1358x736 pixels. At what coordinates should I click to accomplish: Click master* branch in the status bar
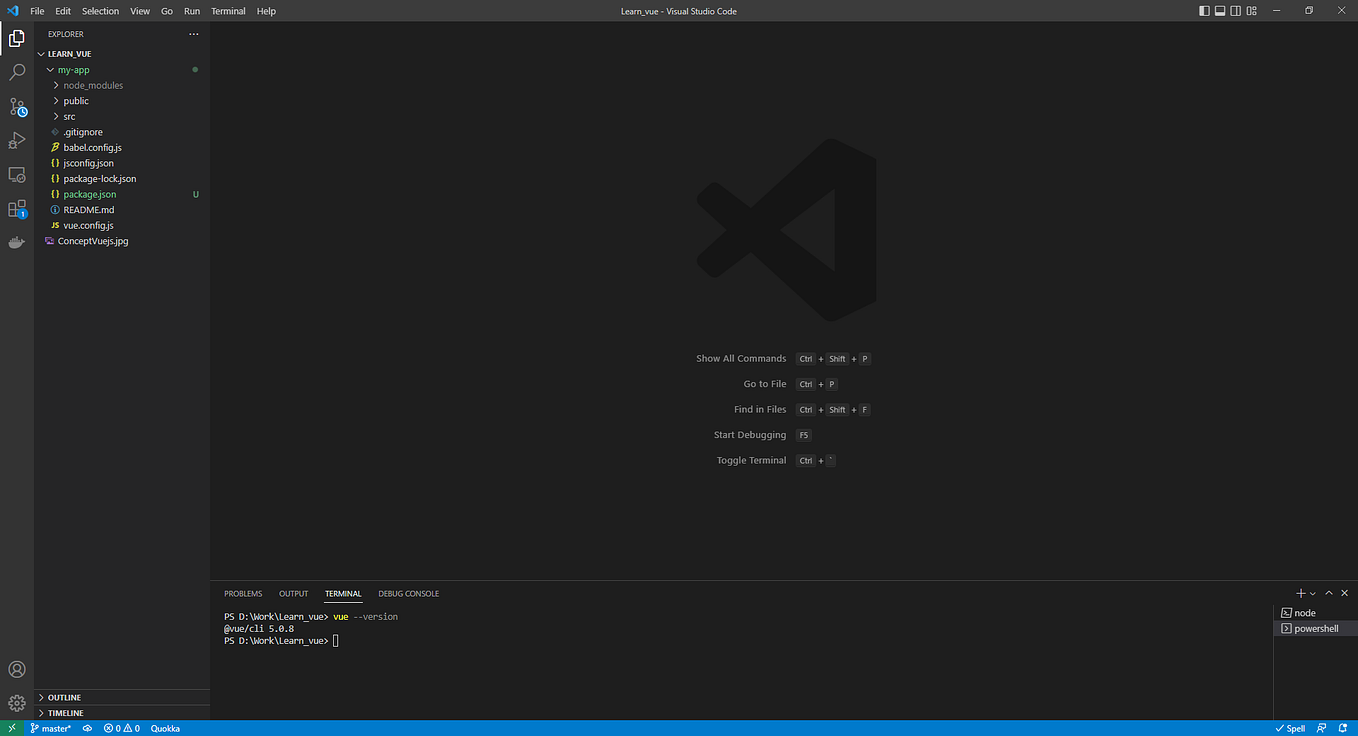pos(50,728)
